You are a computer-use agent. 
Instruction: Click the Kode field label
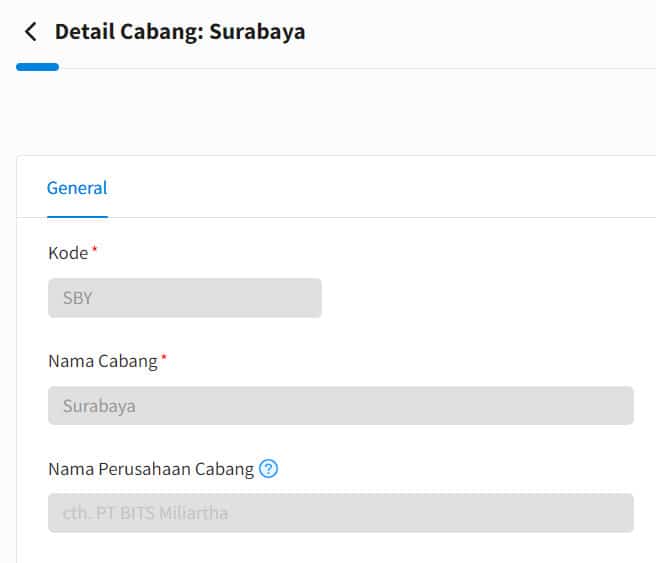pos(68,253)
